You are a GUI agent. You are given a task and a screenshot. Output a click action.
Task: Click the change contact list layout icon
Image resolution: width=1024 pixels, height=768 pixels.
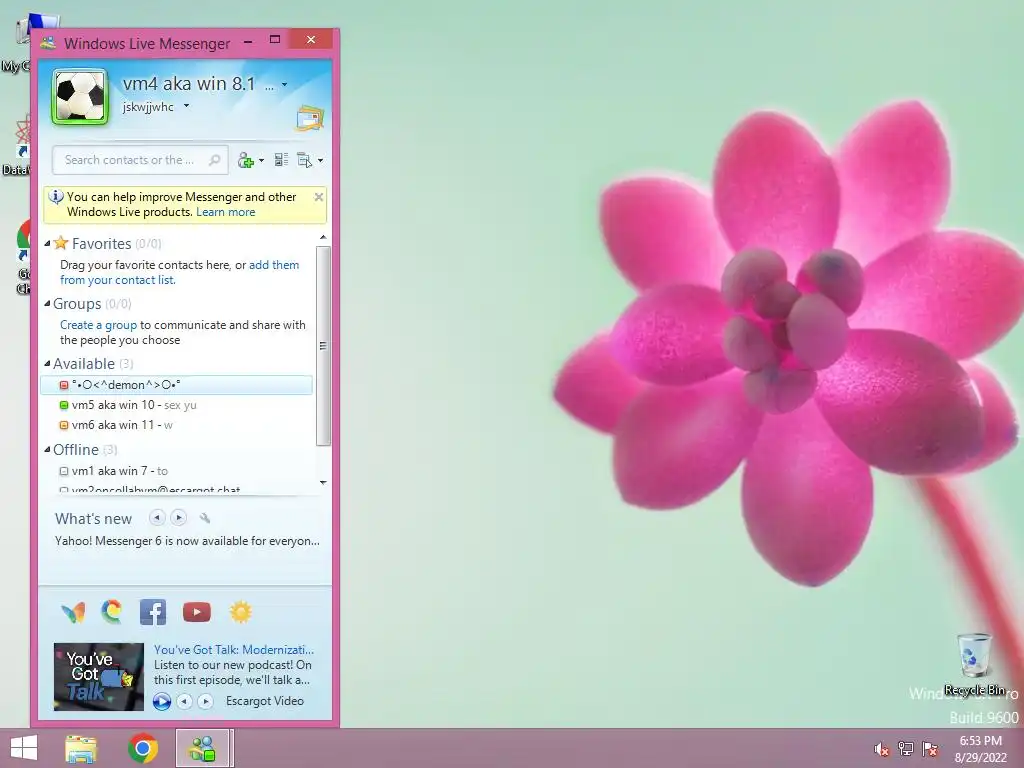281,160
